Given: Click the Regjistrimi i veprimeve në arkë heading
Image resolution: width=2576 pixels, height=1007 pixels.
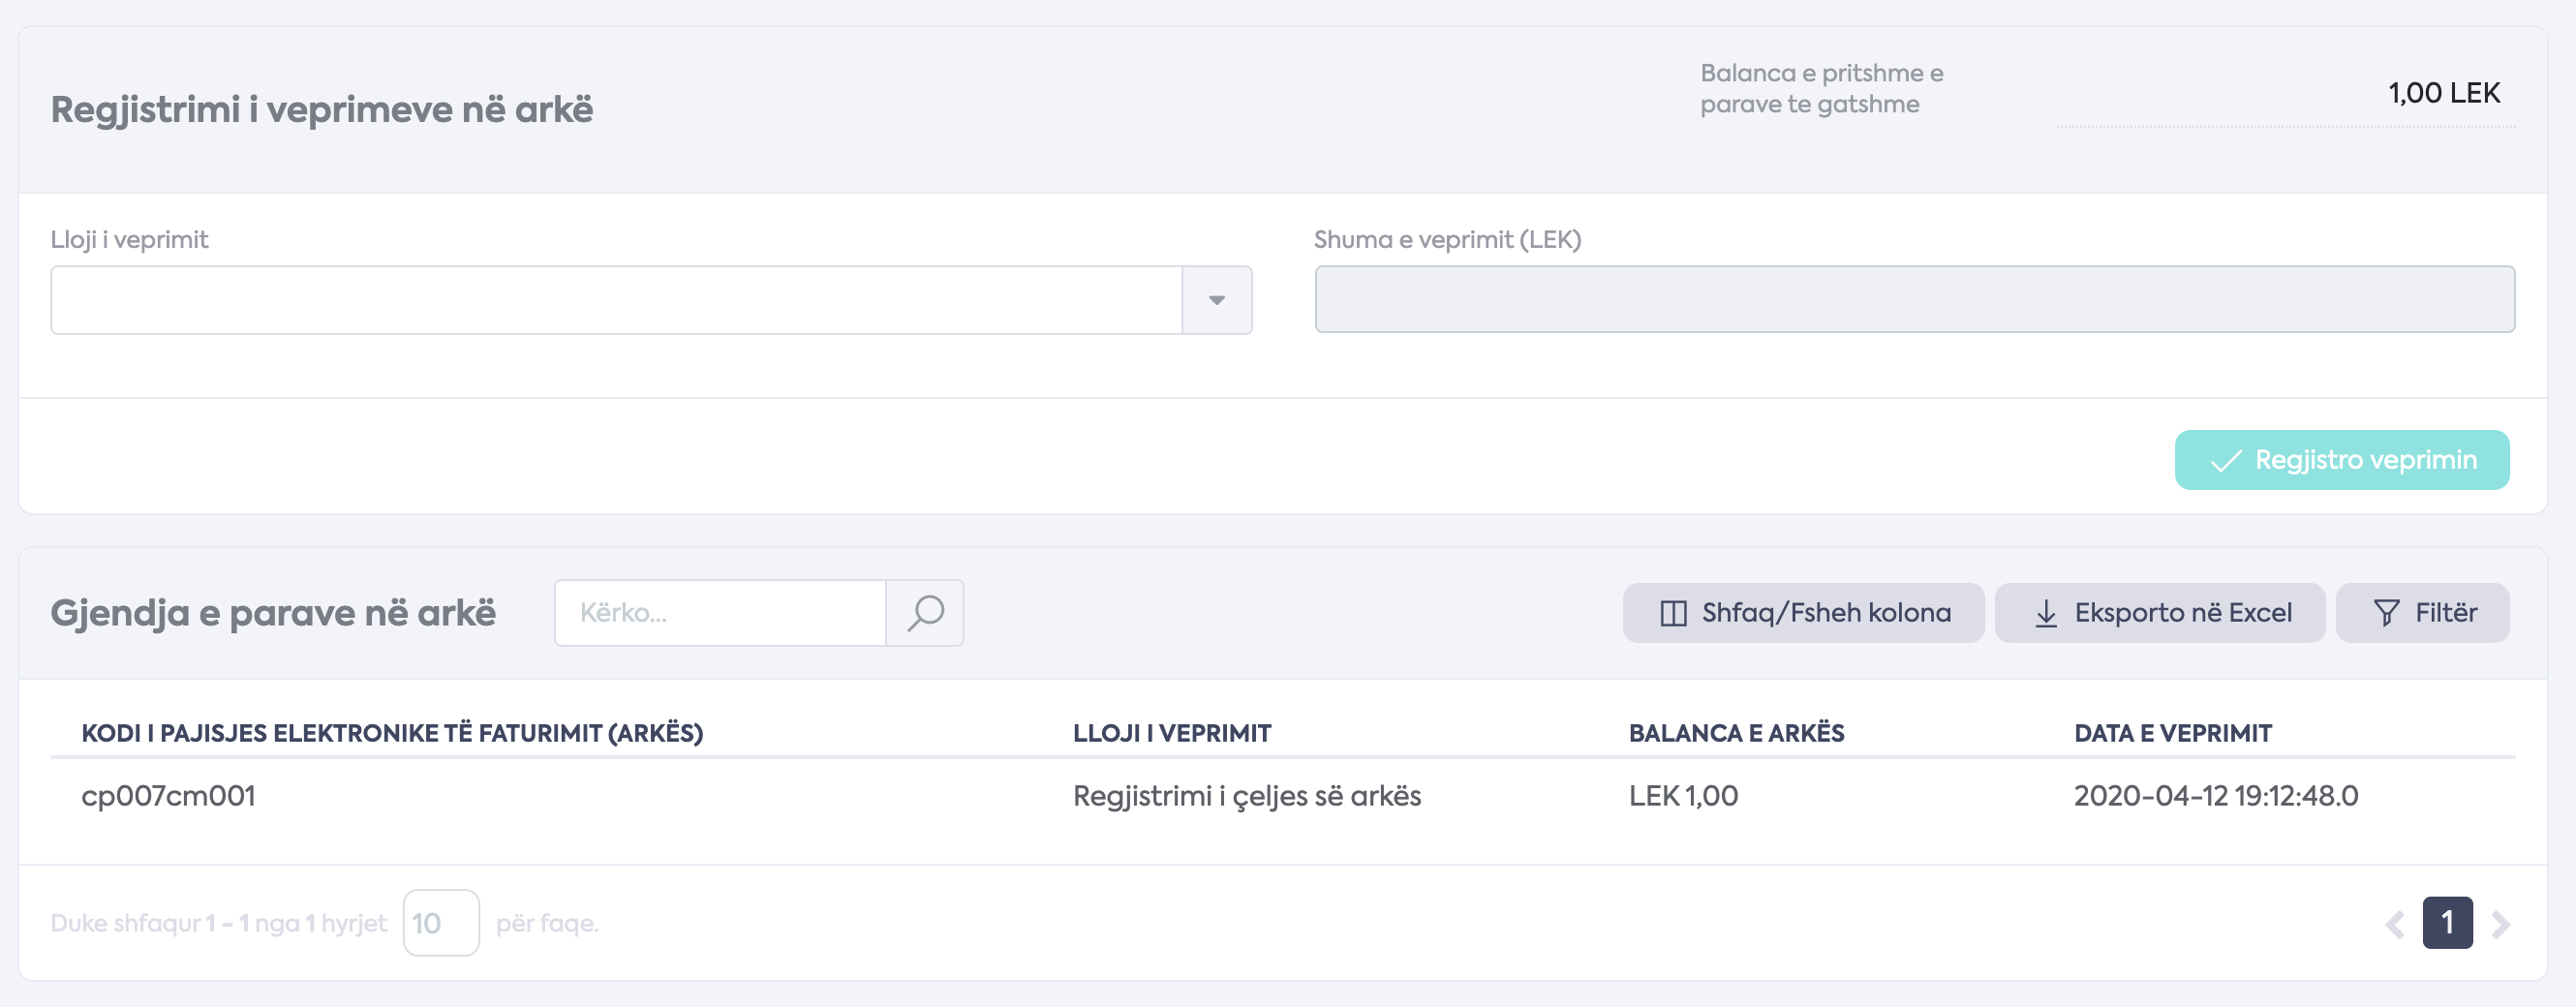Looking at the screenshot, I should pos(322,109).
